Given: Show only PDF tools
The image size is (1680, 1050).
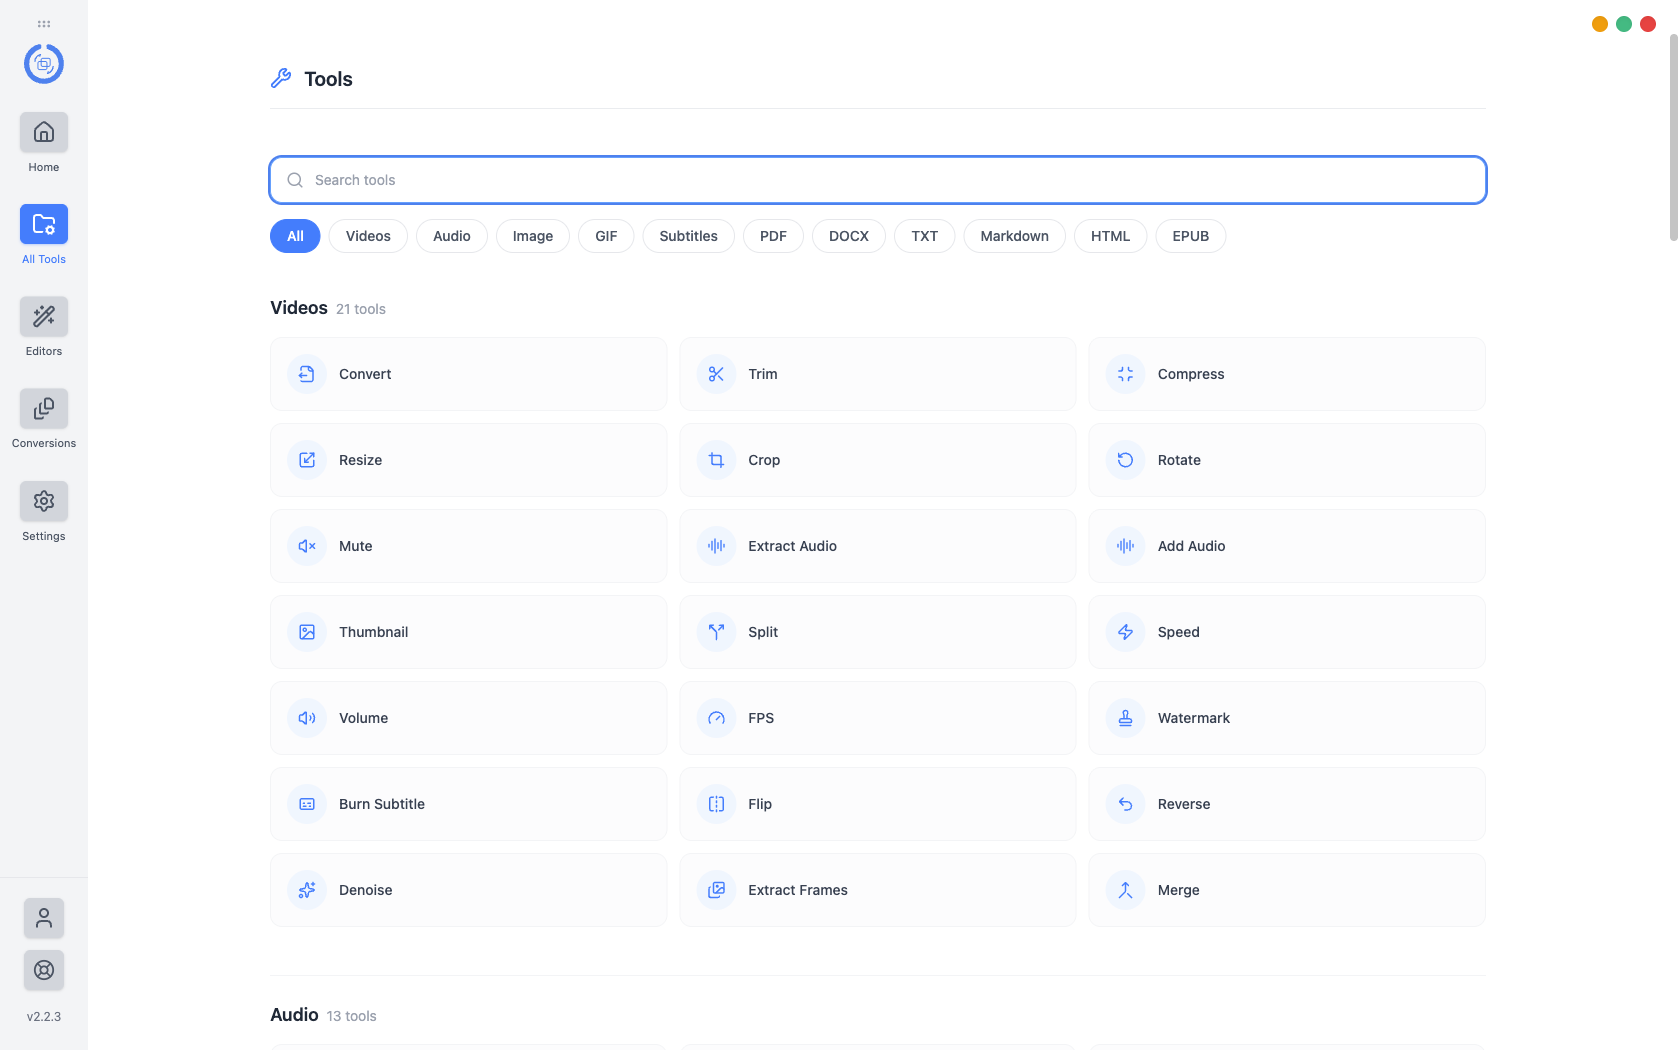Looking at the screenshot, I should click(x=773, y=236).
